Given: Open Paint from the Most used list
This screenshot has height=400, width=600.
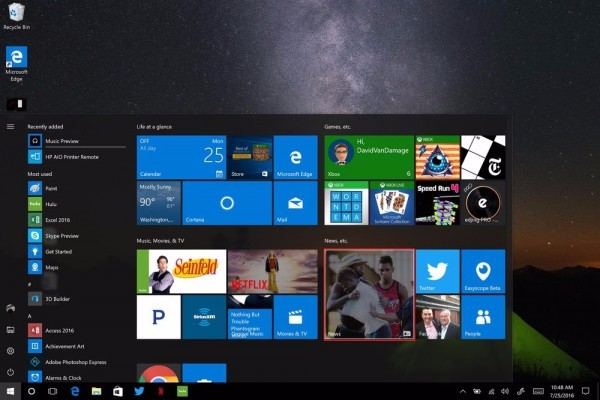Looking at the screenshot, I should [x=51, y=187].
